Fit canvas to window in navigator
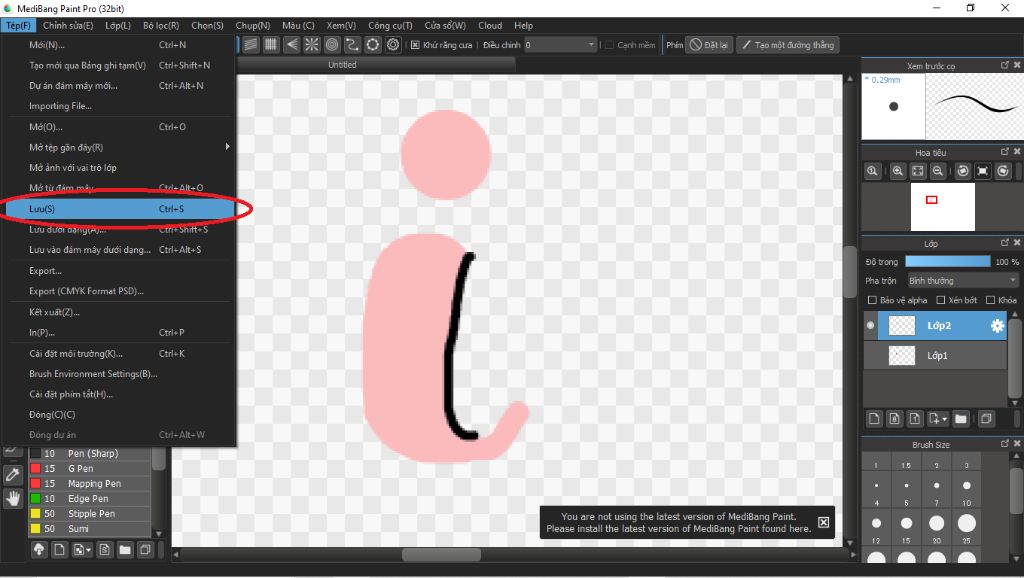The height and width of the screenshot is (578, 1024). click(x=918, y=171)
